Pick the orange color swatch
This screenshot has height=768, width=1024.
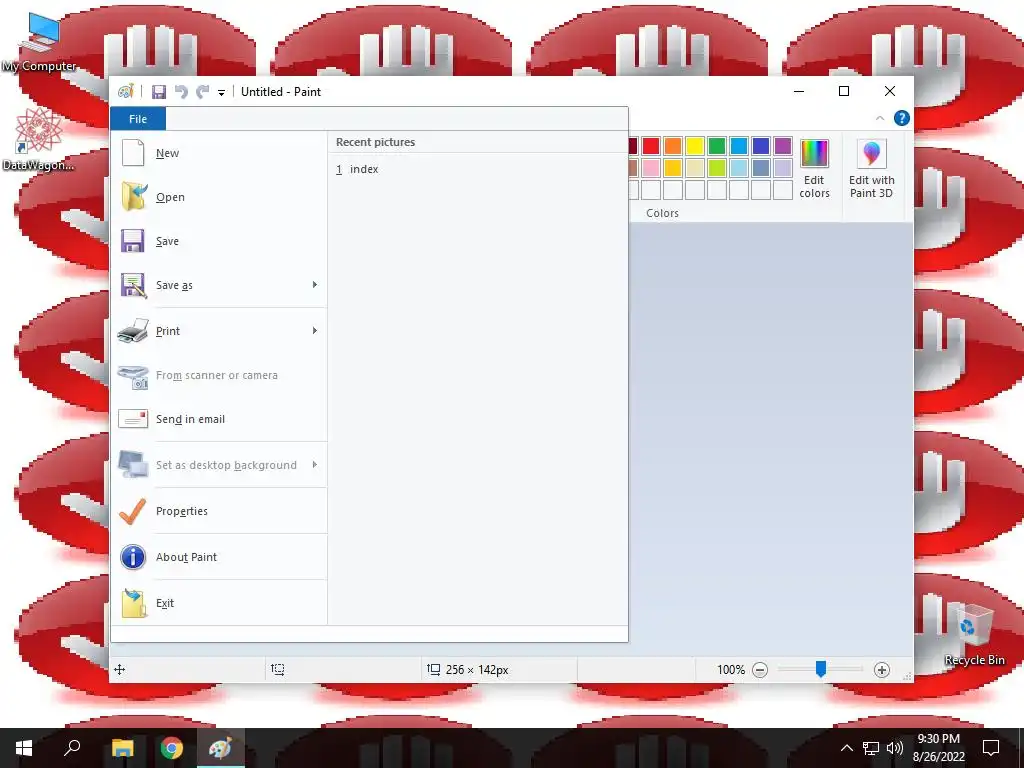click(x=673, y=146)
